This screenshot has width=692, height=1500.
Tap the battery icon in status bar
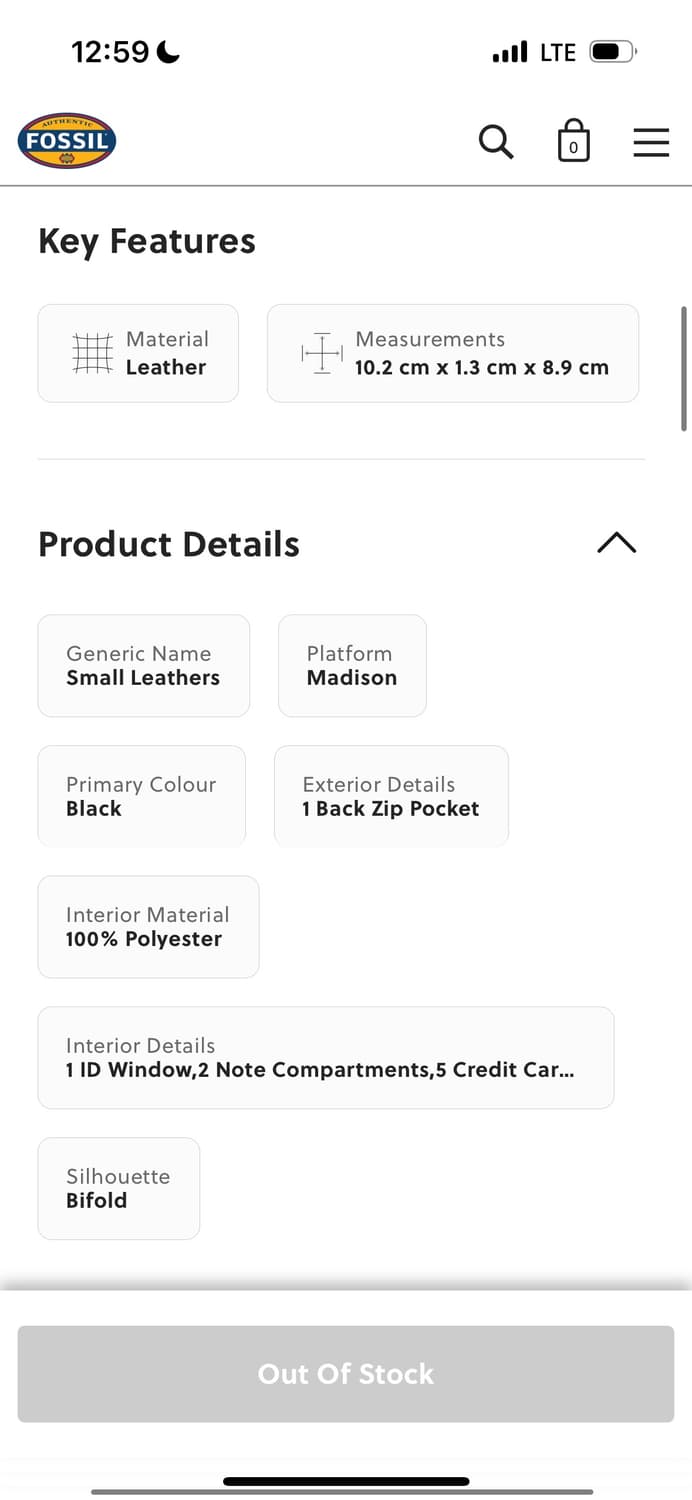click(611, 52)
